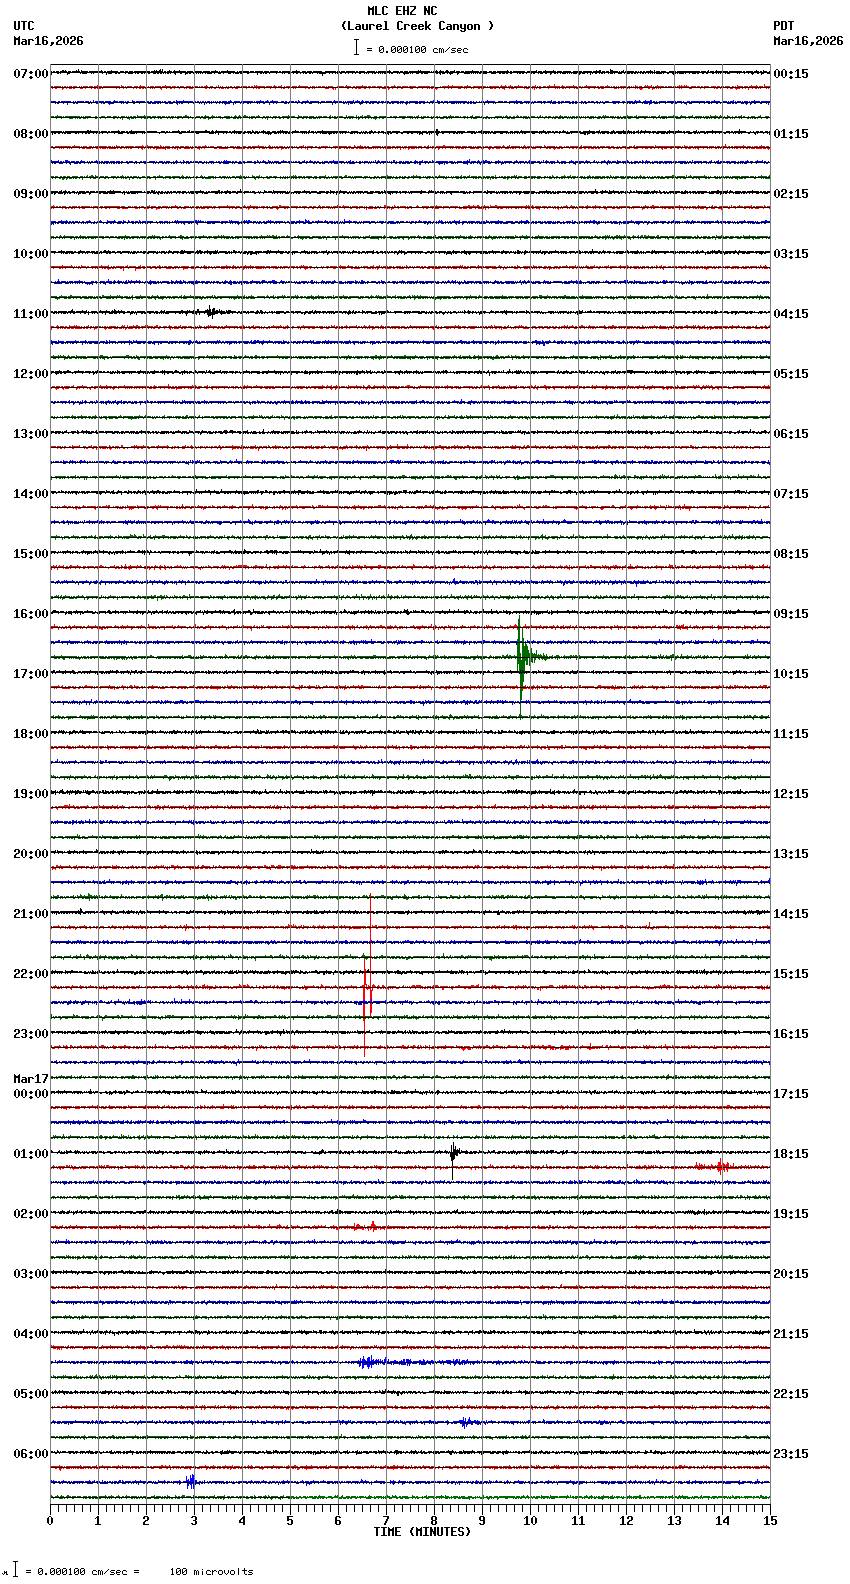
Task: Click the '22:00' UTC time label
Action: (31, 974)
